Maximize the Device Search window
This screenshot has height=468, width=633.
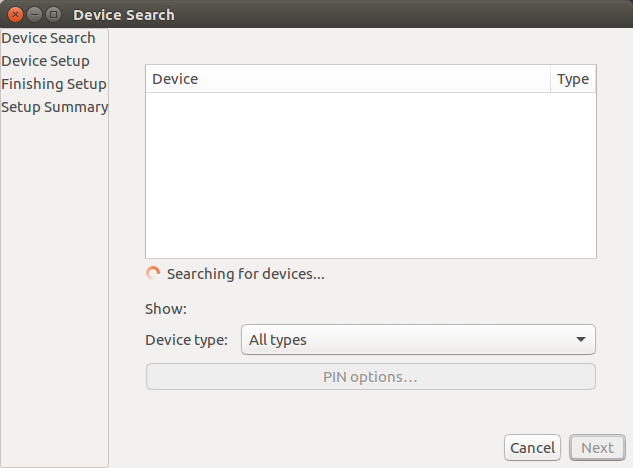[53, 15]
